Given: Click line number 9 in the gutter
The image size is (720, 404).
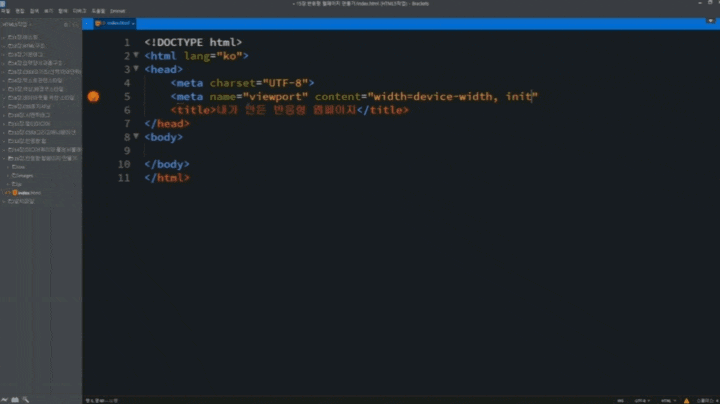Looking at the screenshot, I should (127, 151).
